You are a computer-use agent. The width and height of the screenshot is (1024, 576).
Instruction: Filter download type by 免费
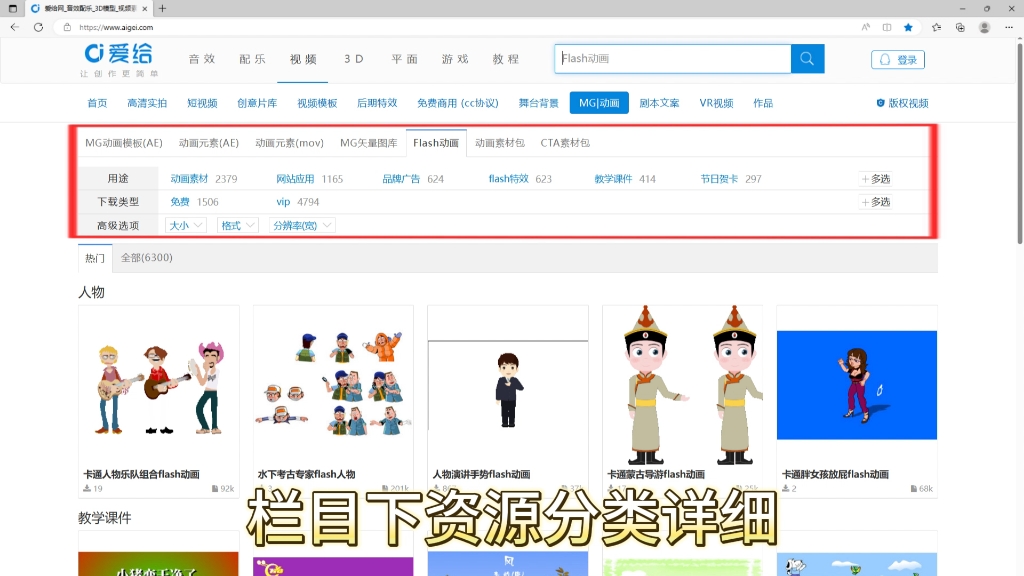[180, 202]
